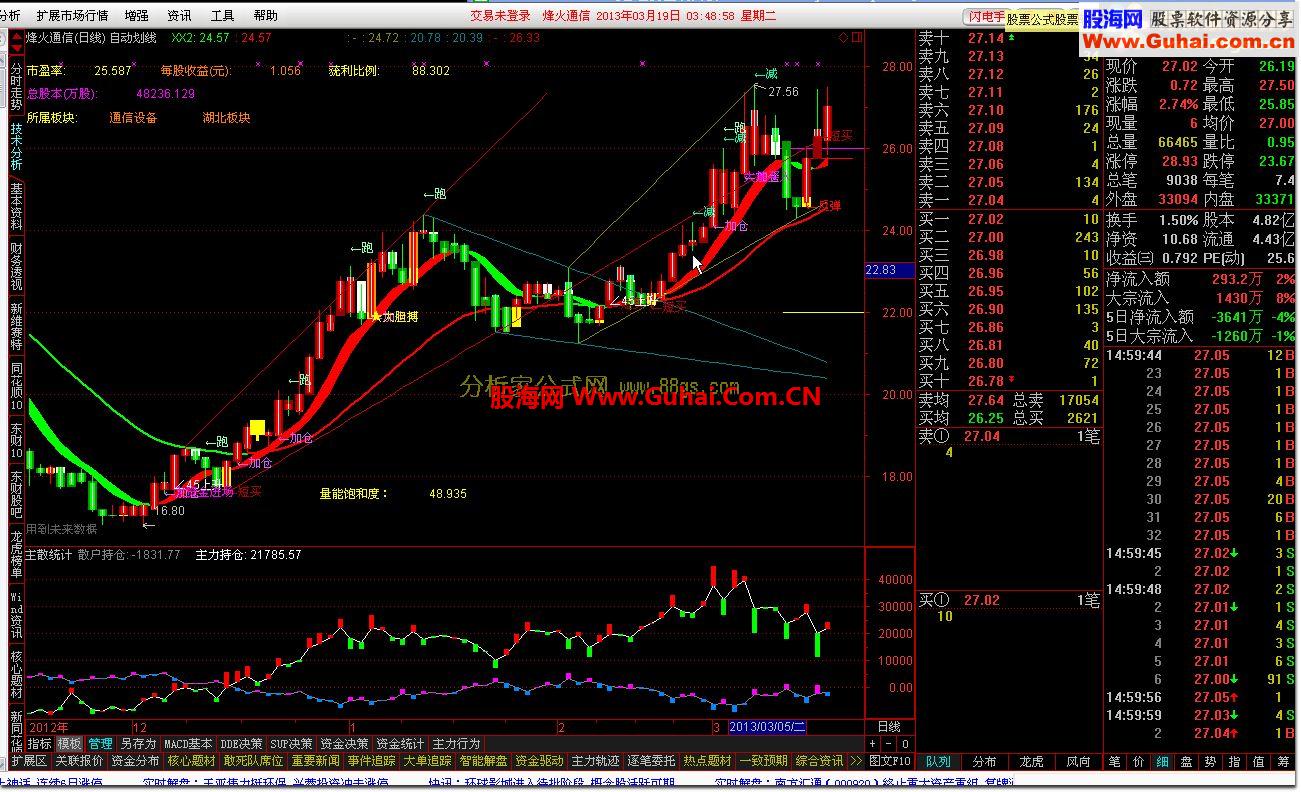Click the minus zoom button under 日线
This screenshot has height=792, width=1301.
pos(889,744)
